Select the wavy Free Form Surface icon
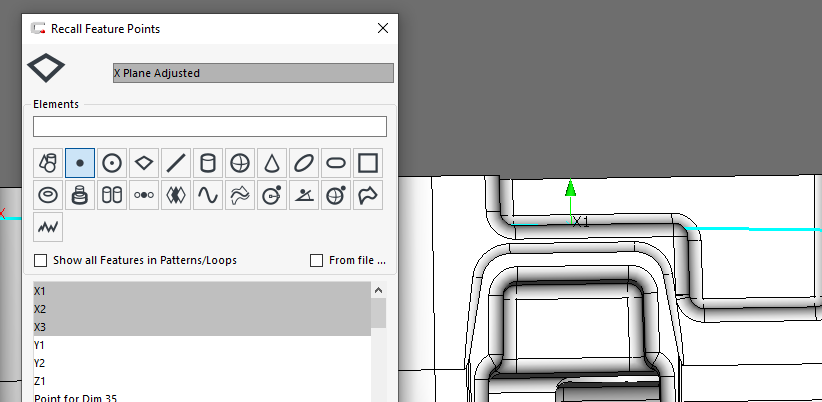Screen dimensions: 822x402 pos(240,195)
